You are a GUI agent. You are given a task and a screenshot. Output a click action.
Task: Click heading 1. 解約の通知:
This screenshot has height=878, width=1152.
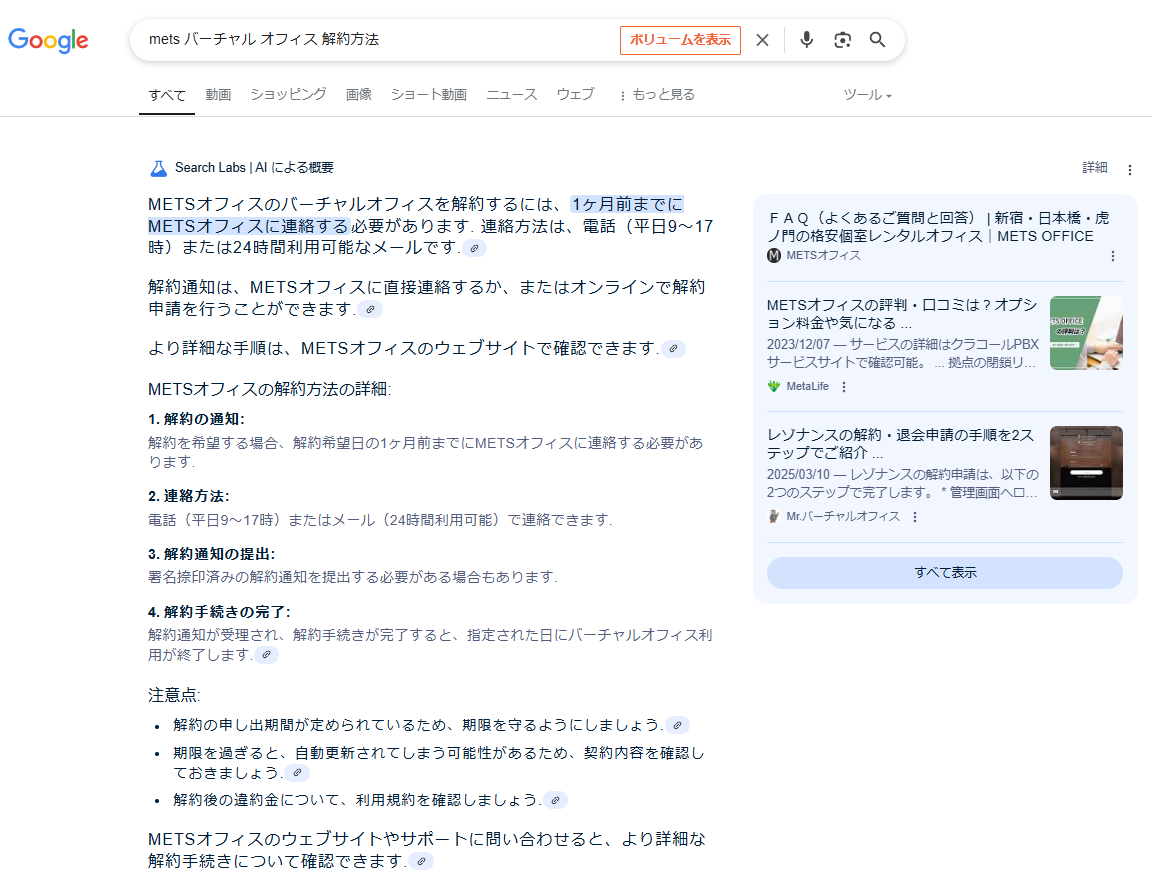click(x=196, y=419)
